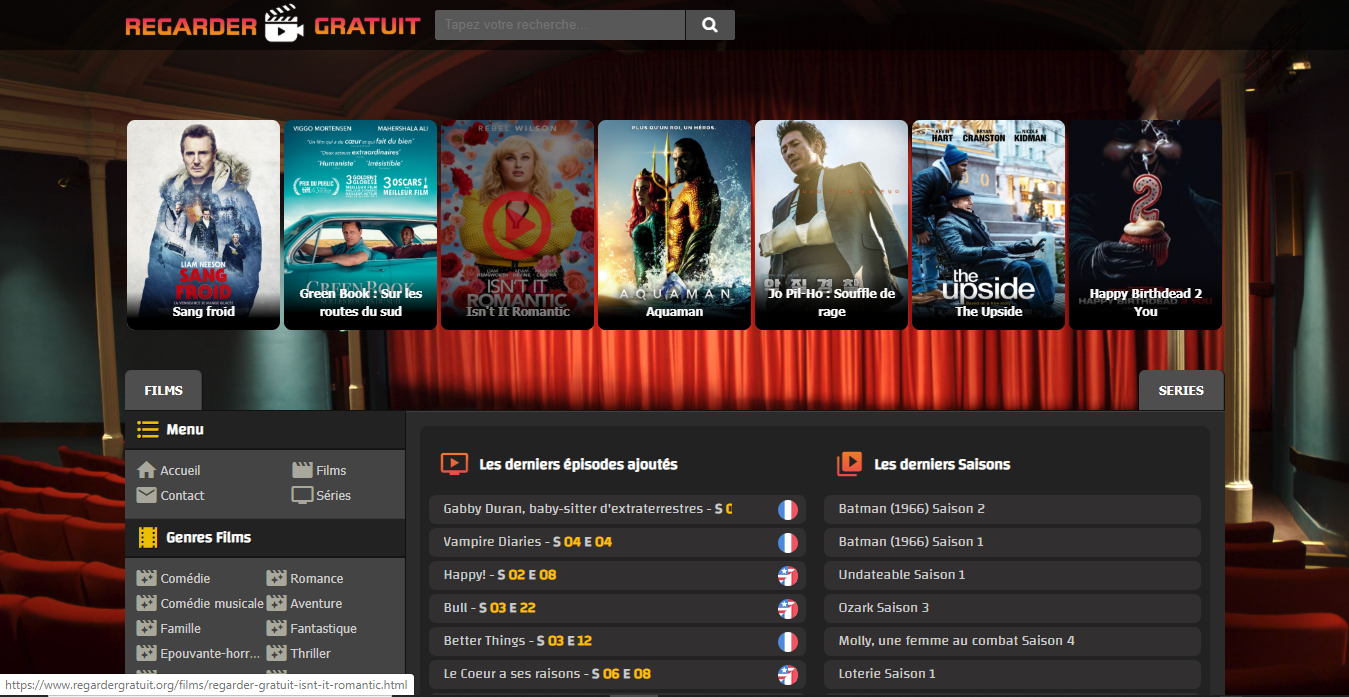Screen dimensions: 1349x697
Task: Click the French flag on Vampire Diaries row
Action: point(788,543)
